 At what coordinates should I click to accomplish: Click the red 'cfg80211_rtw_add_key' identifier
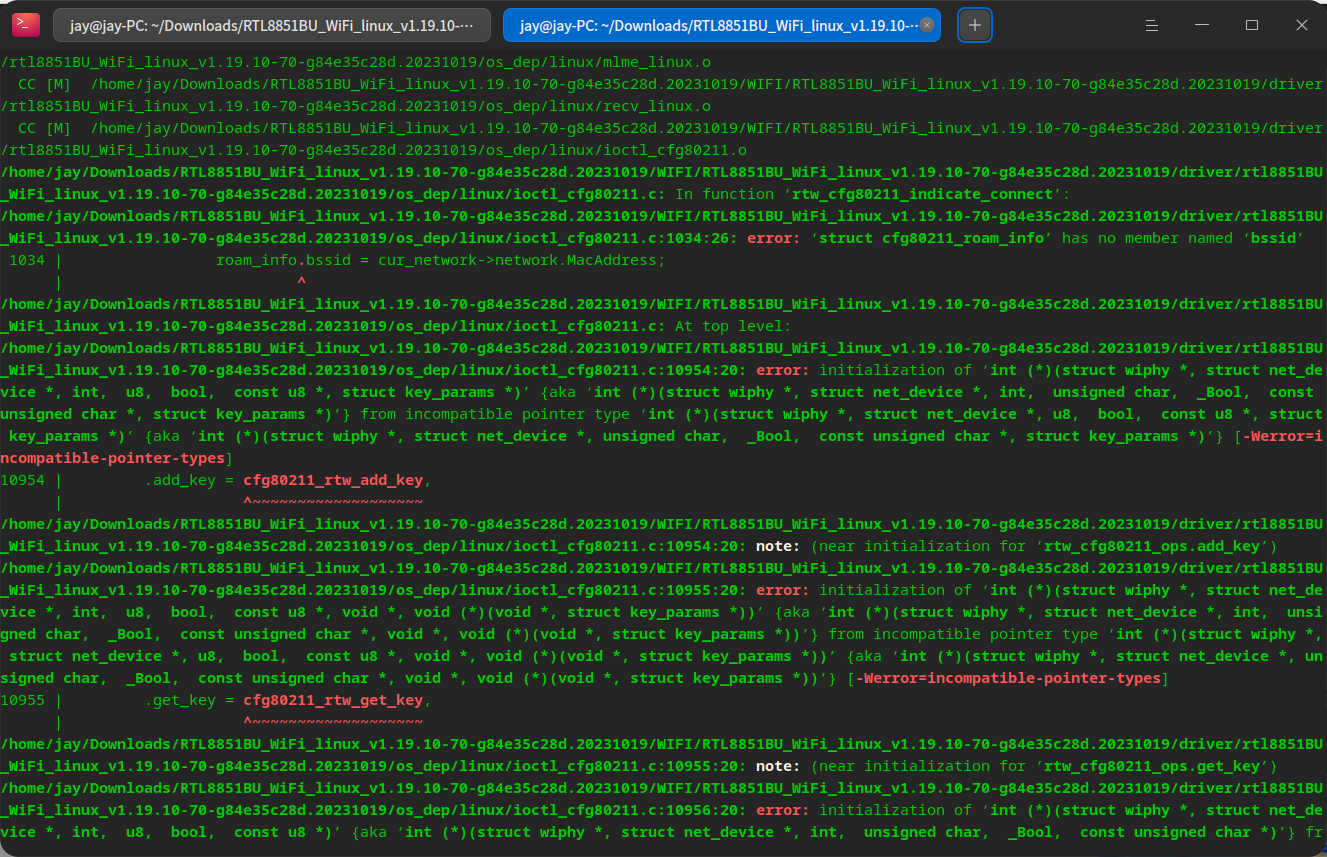[333, 480]
